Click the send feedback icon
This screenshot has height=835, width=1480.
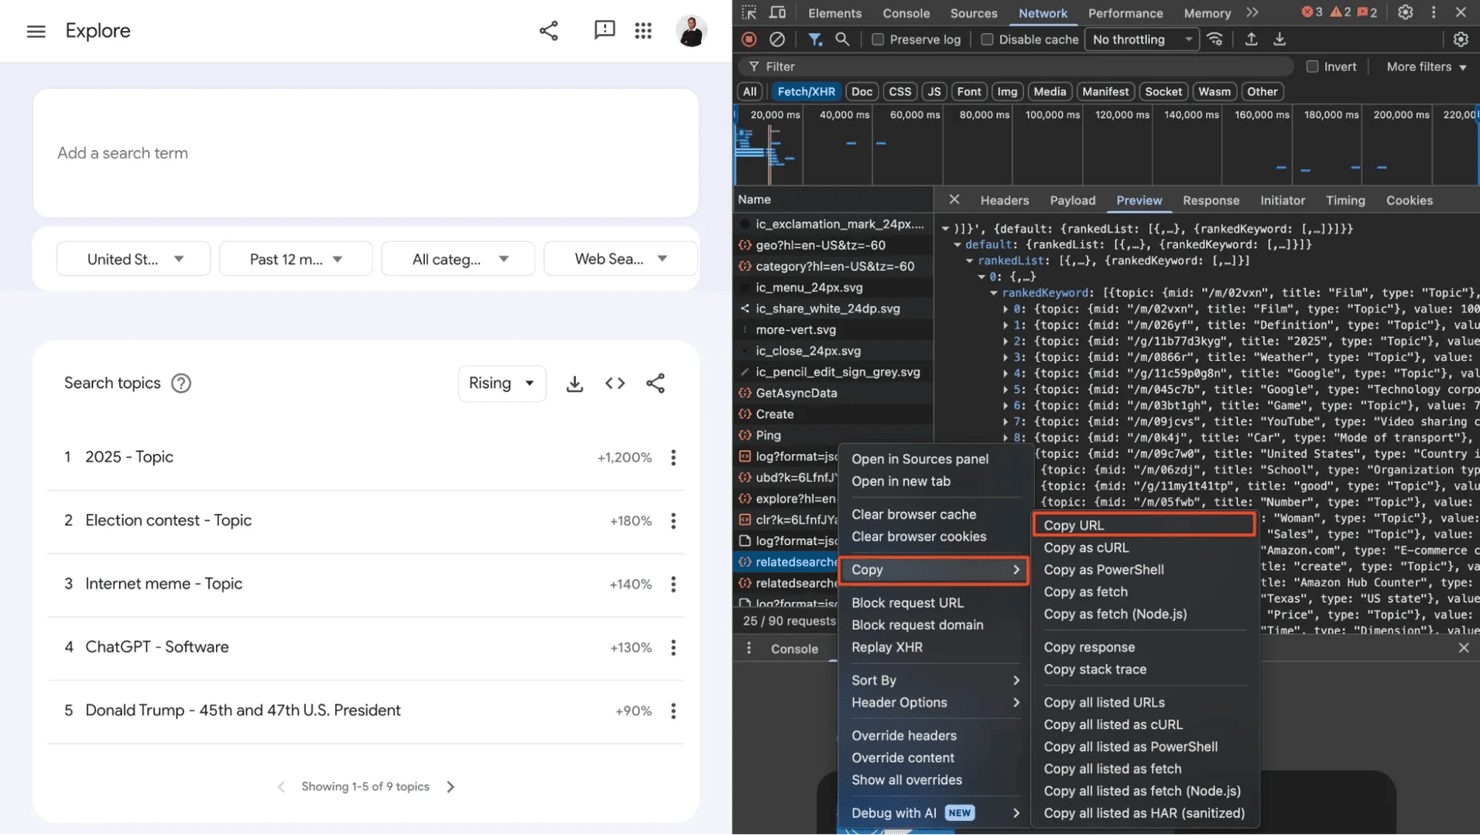tap(604, 30)
